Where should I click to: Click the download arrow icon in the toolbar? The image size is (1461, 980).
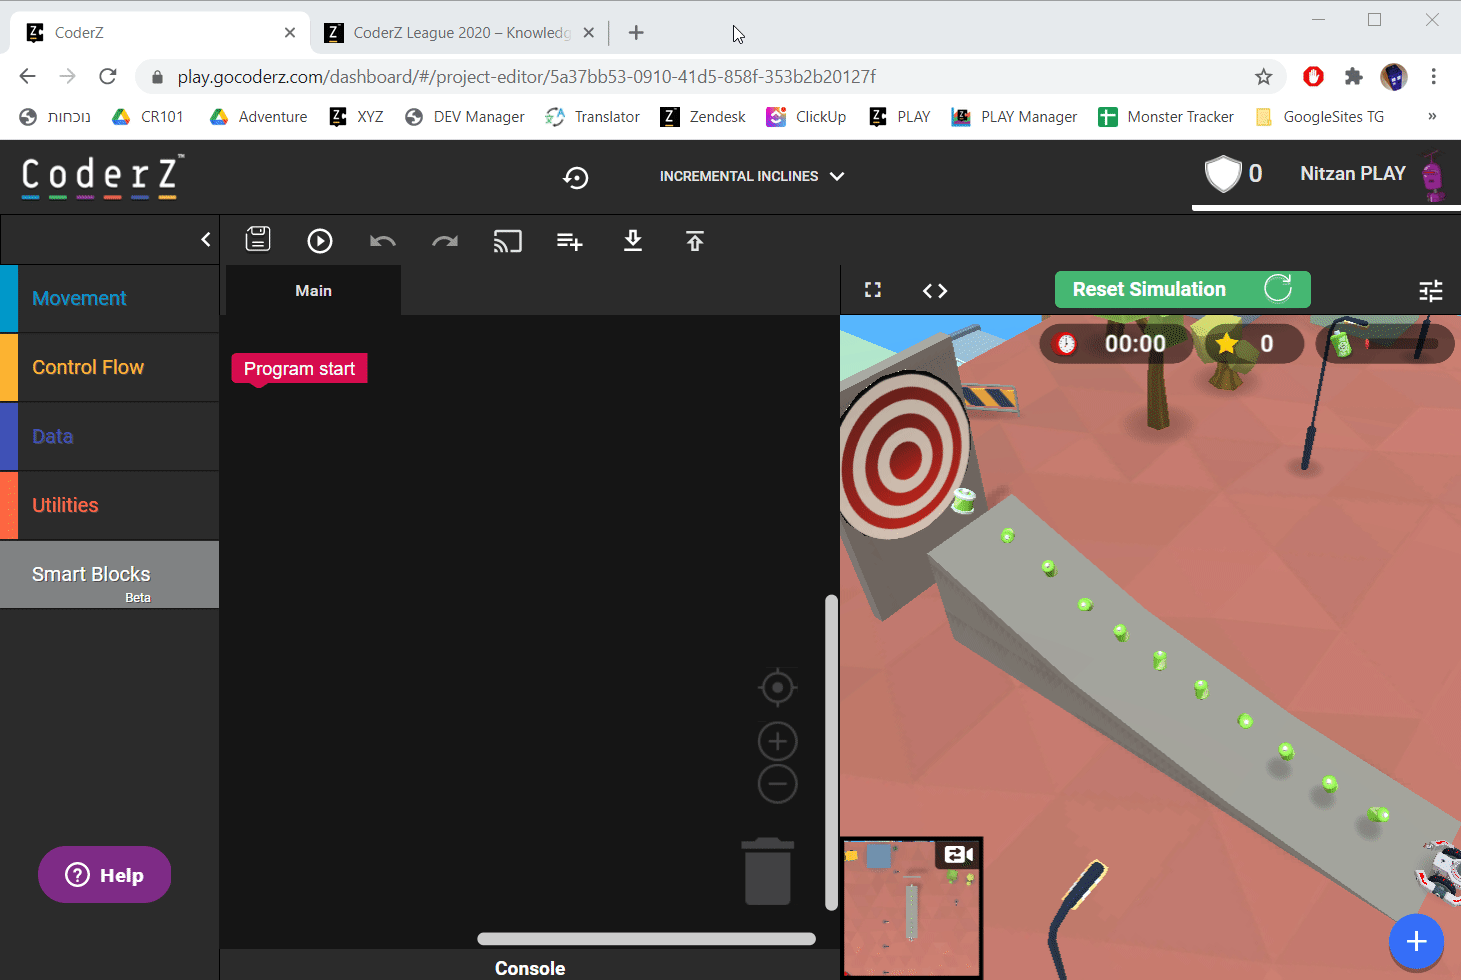[633, 241]
